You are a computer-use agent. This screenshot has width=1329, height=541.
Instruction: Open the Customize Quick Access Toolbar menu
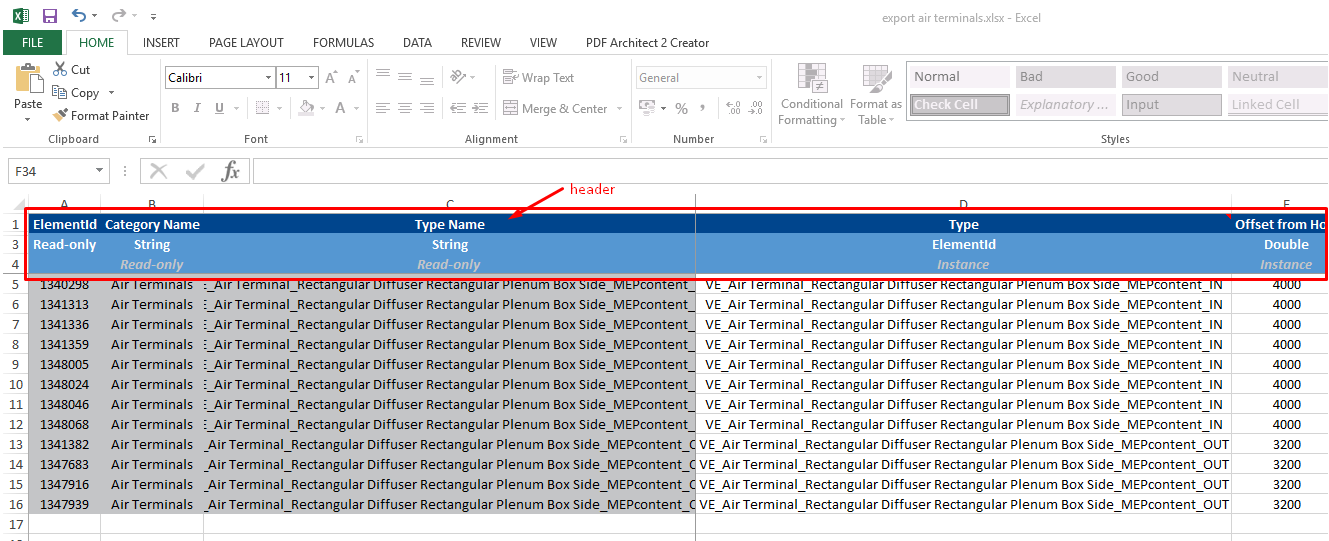tap(153, 17)
